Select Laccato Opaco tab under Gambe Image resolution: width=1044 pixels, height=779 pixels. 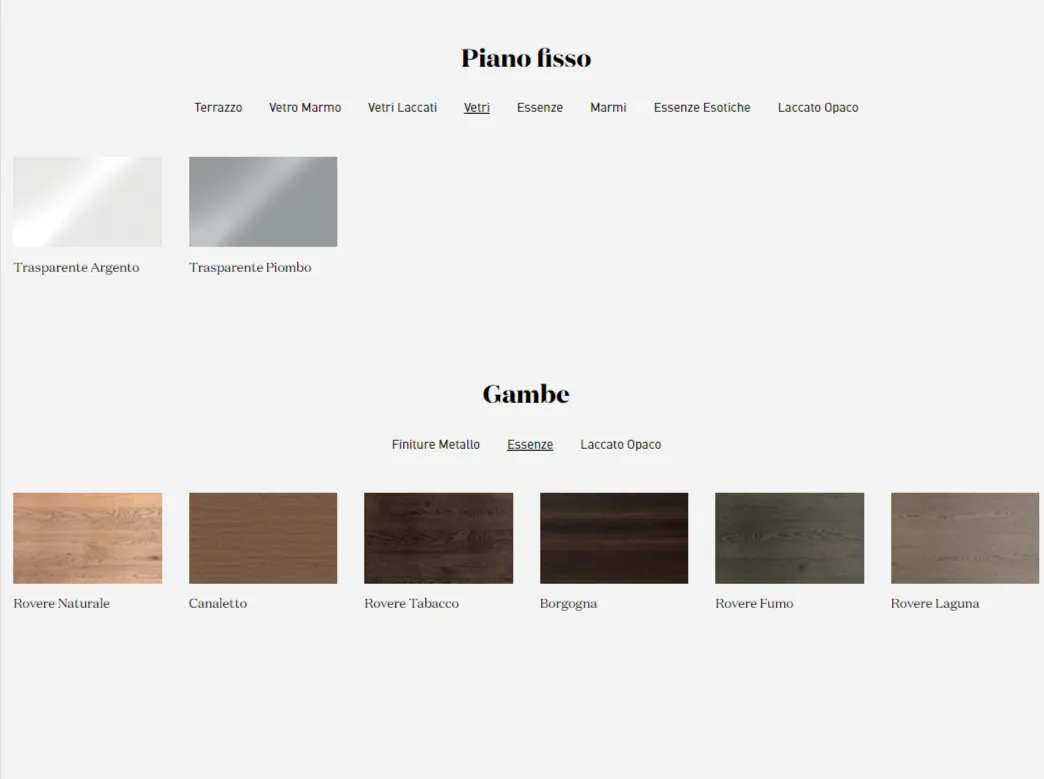tap(621, 445)
